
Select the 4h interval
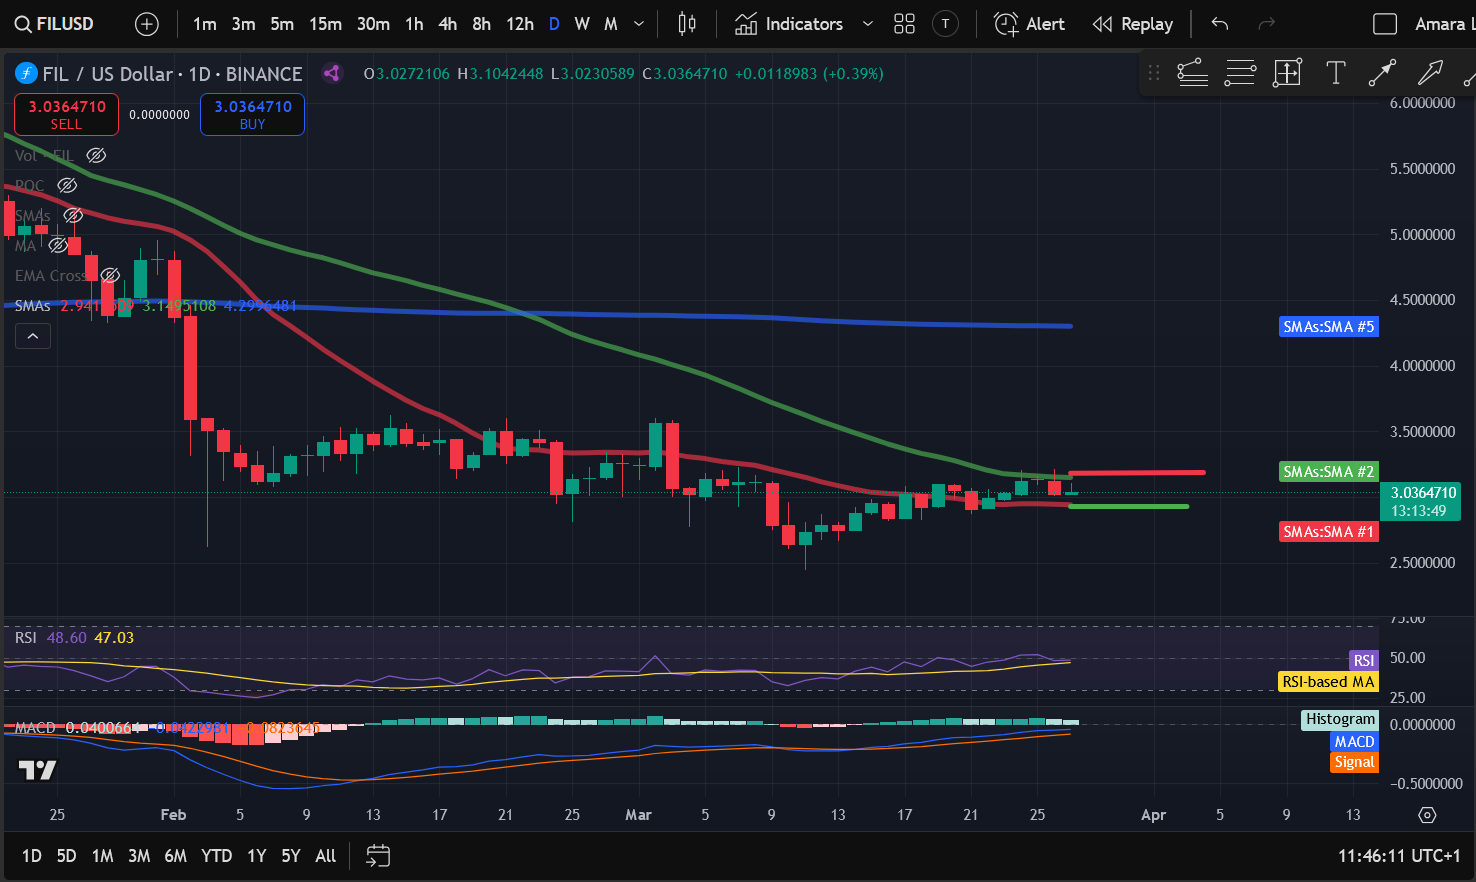pos(448,24)
